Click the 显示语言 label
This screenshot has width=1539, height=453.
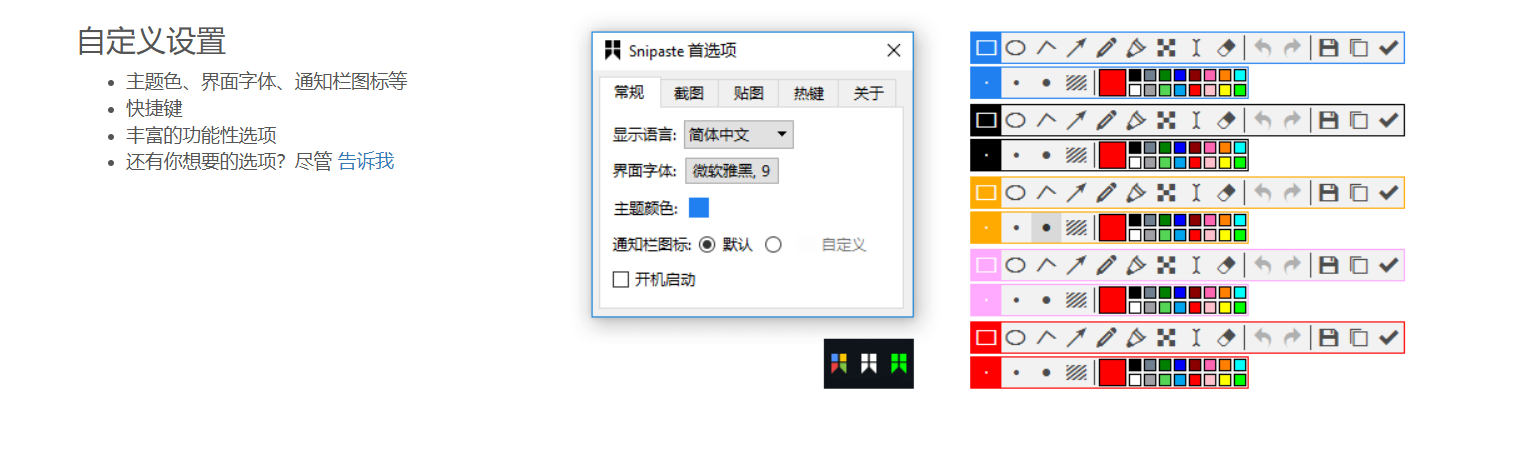pos(646,134)
